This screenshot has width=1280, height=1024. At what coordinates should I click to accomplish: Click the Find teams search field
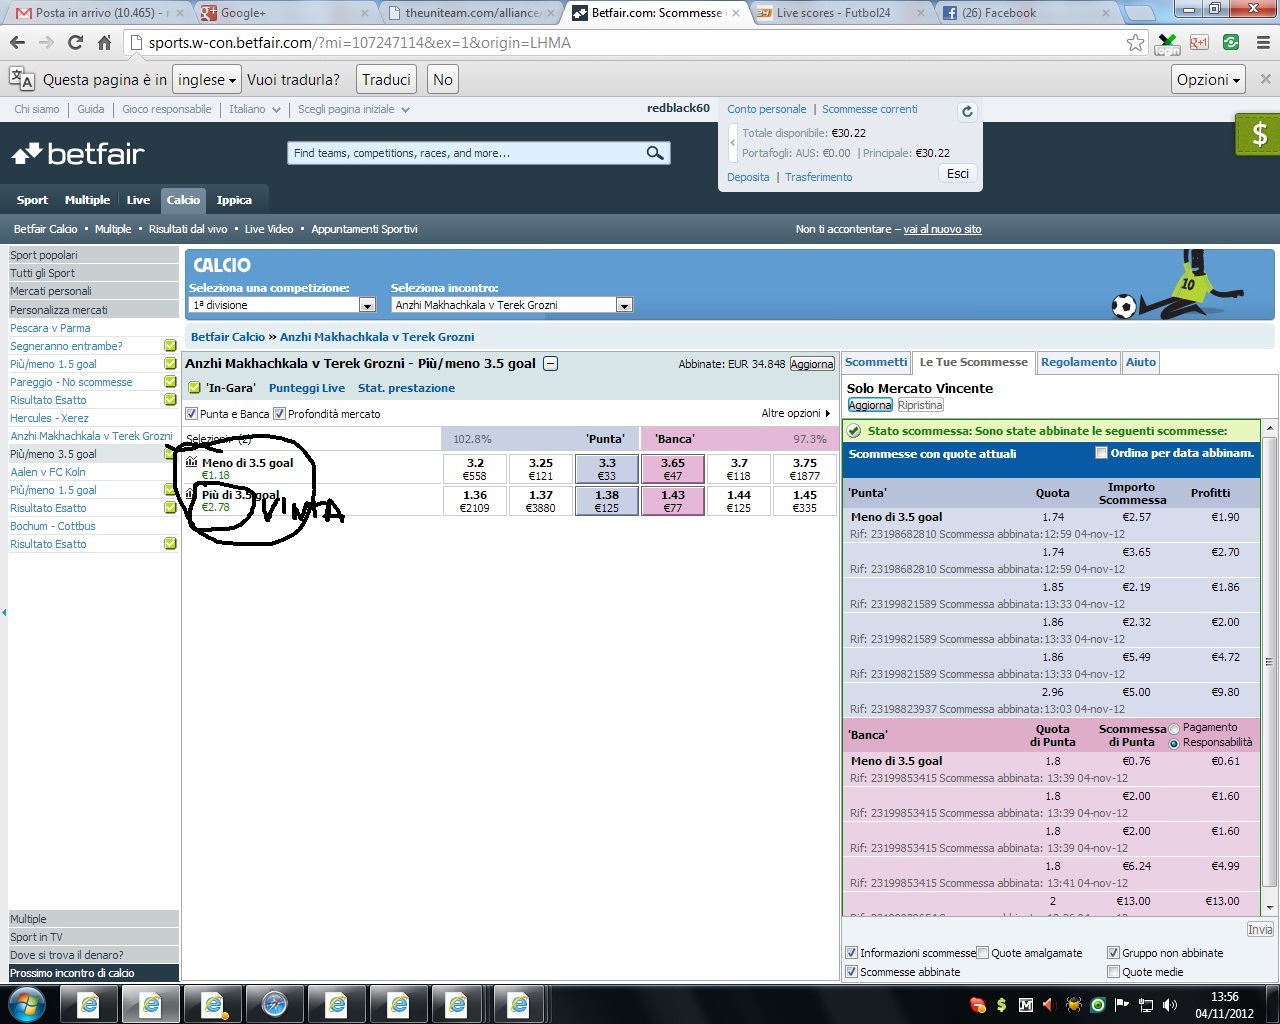pos(465,153)
